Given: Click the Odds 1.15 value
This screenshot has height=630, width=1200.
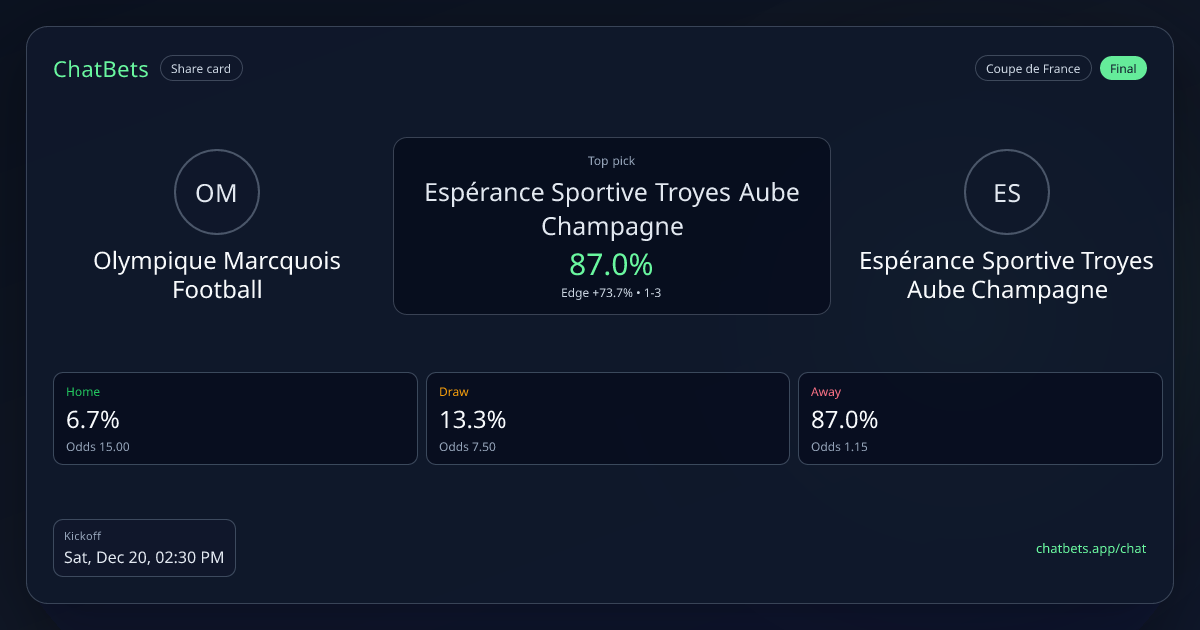Looking at the screenshot, I should (x=839, y=447).
